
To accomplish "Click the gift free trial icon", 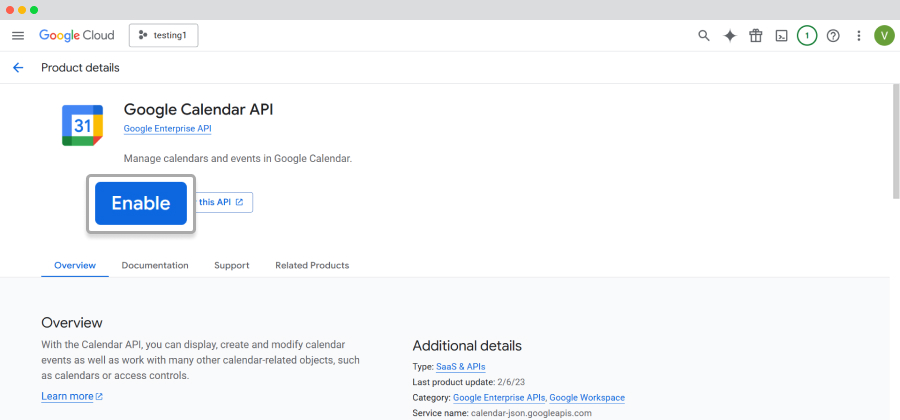I will pos(755,36).
